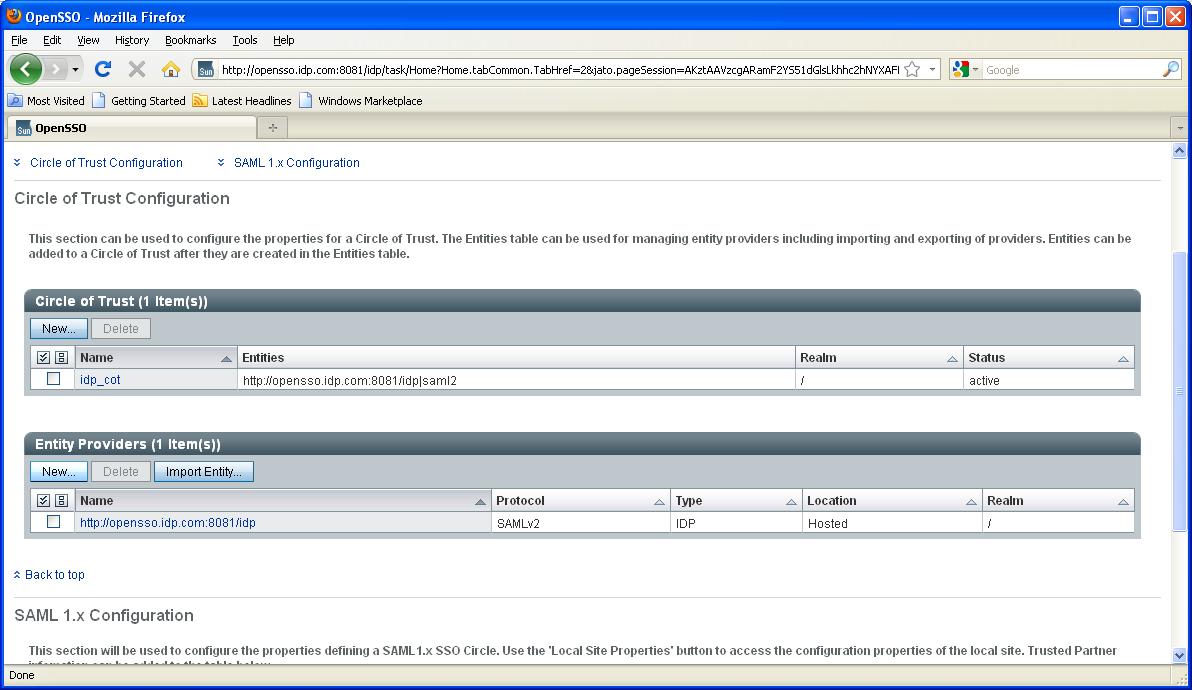Go back with the green Back arrow
The width and height of the screenshot is (1192, 690).
point(25,70)
